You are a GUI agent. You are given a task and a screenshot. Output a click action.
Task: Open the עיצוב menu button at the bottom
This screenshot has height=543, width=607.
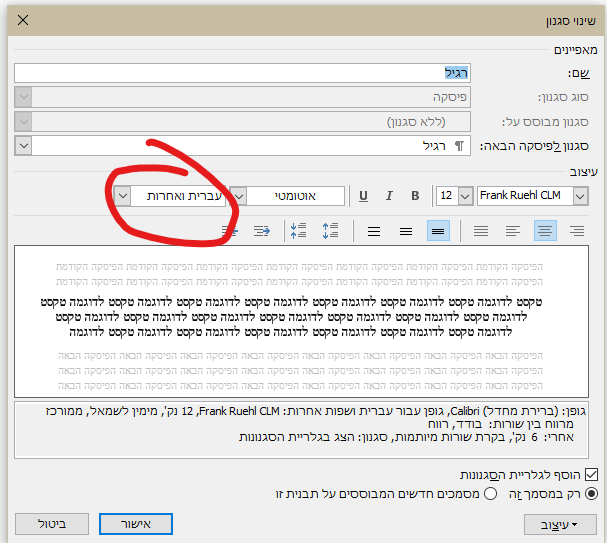[560, 524]
